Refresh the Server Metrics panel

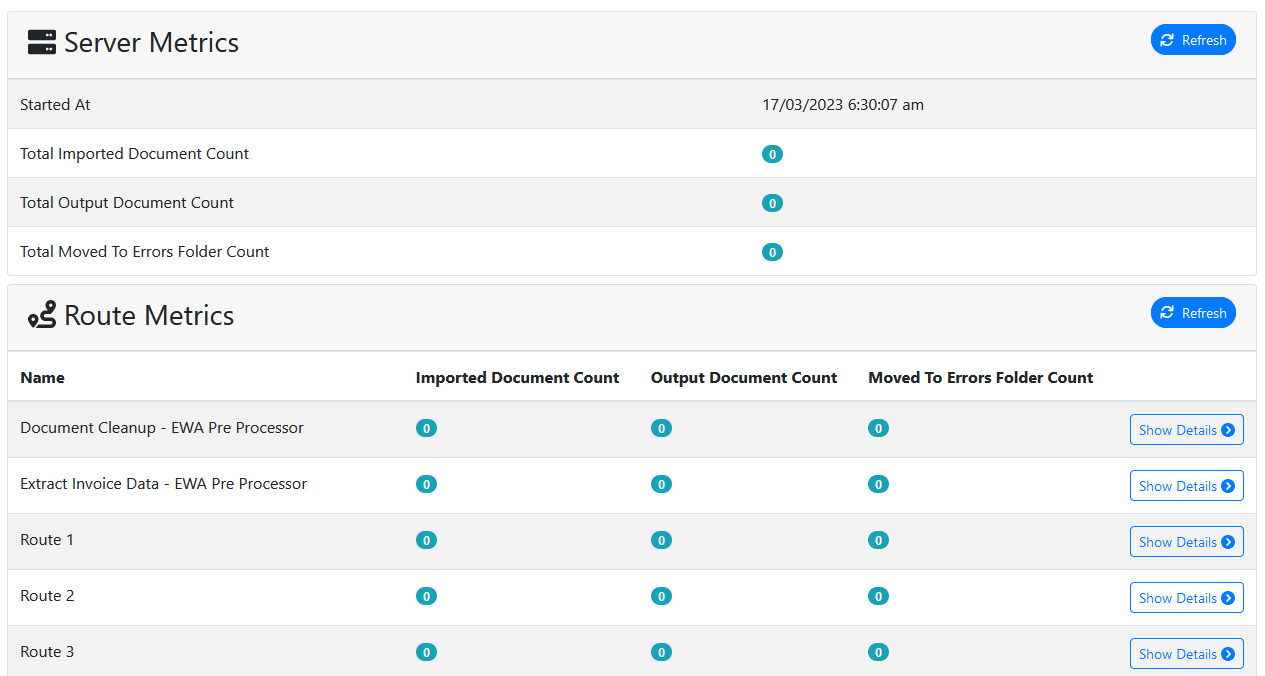click(x=1193, y=40)
